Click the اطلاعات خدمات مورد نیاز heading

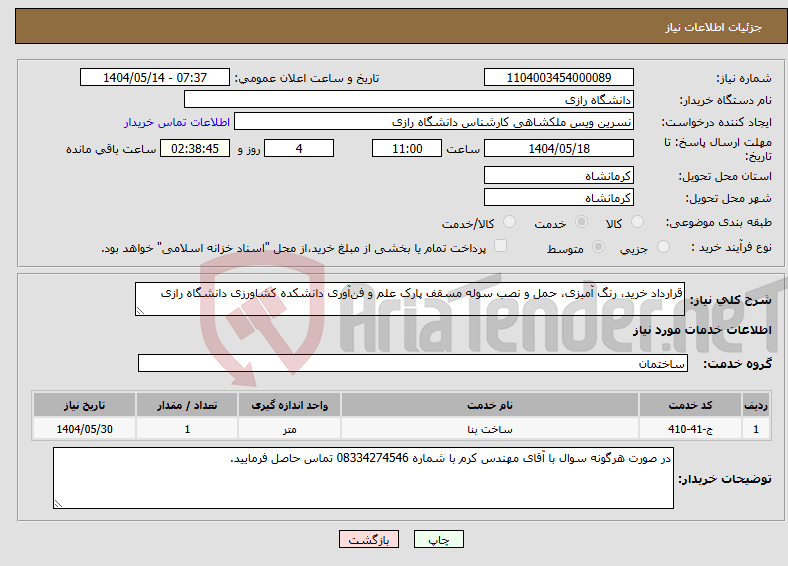tap(702, 330)
